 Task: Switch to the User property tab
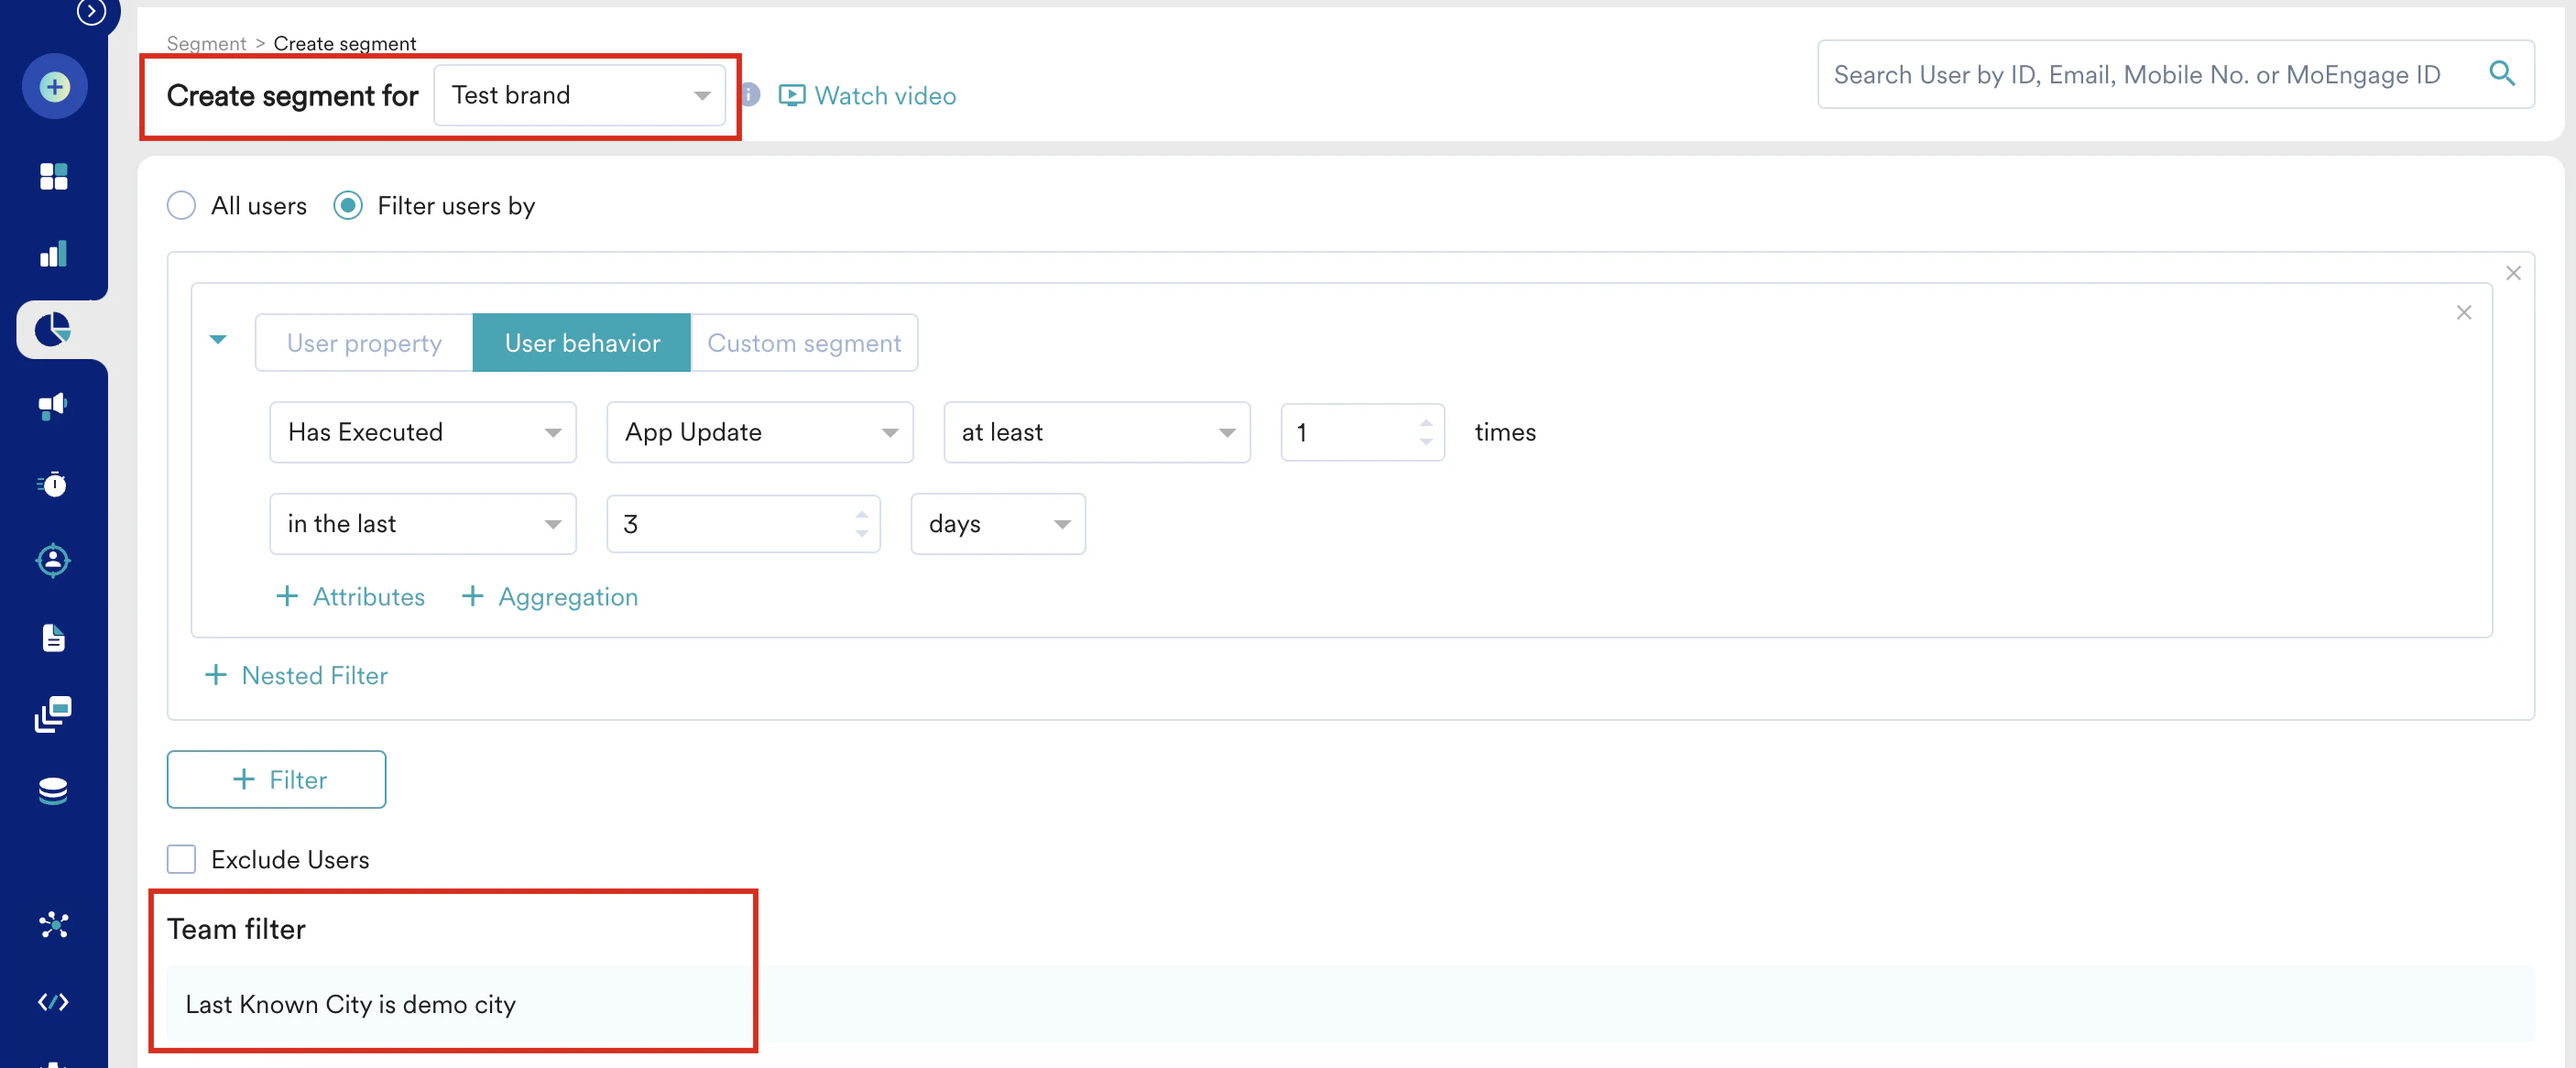click(364, 342)
